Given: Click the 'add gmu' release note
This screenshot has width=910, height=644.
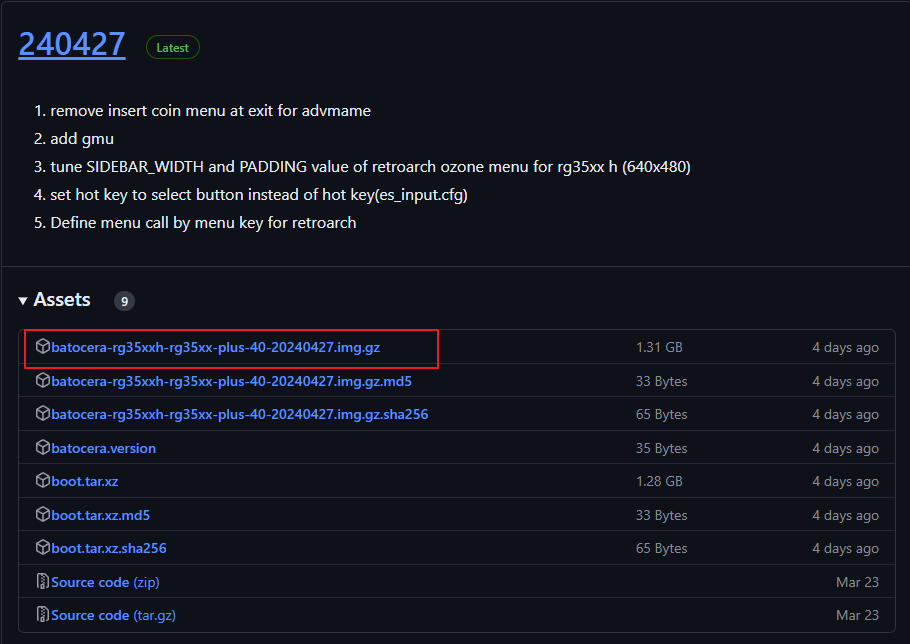Looking at the screenshot, I should pos(82,139).
